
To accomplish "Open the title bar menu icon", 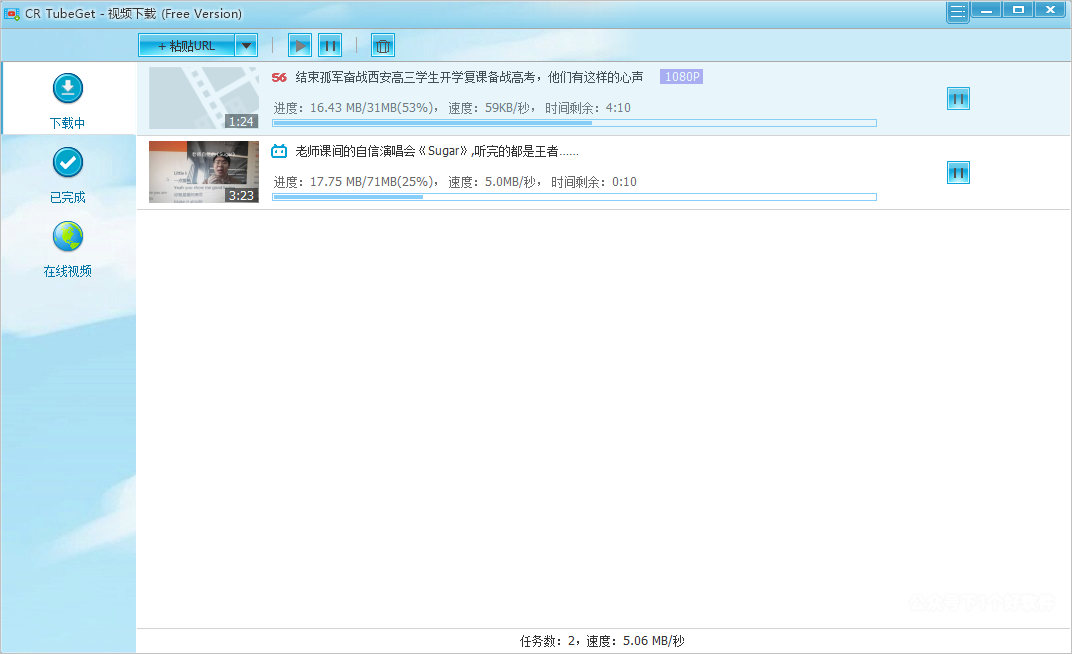I will coord(957,12).
